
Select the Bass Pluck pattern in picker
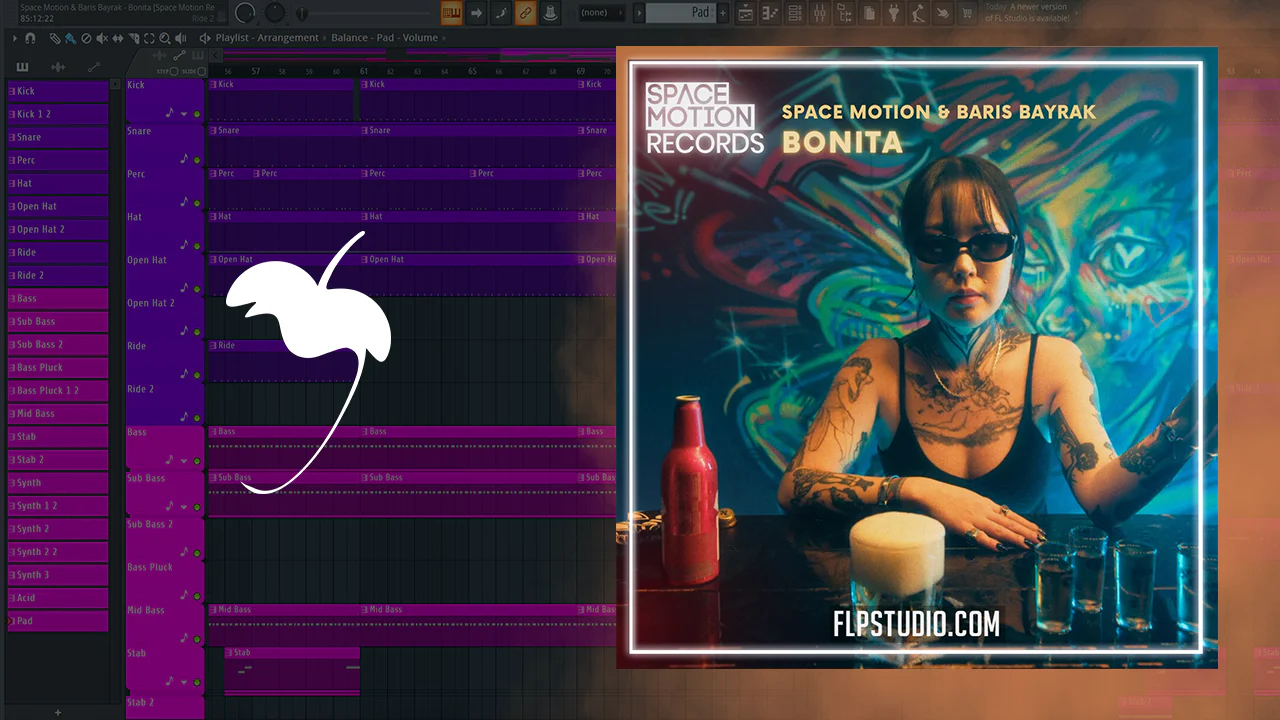coord(58,367)
